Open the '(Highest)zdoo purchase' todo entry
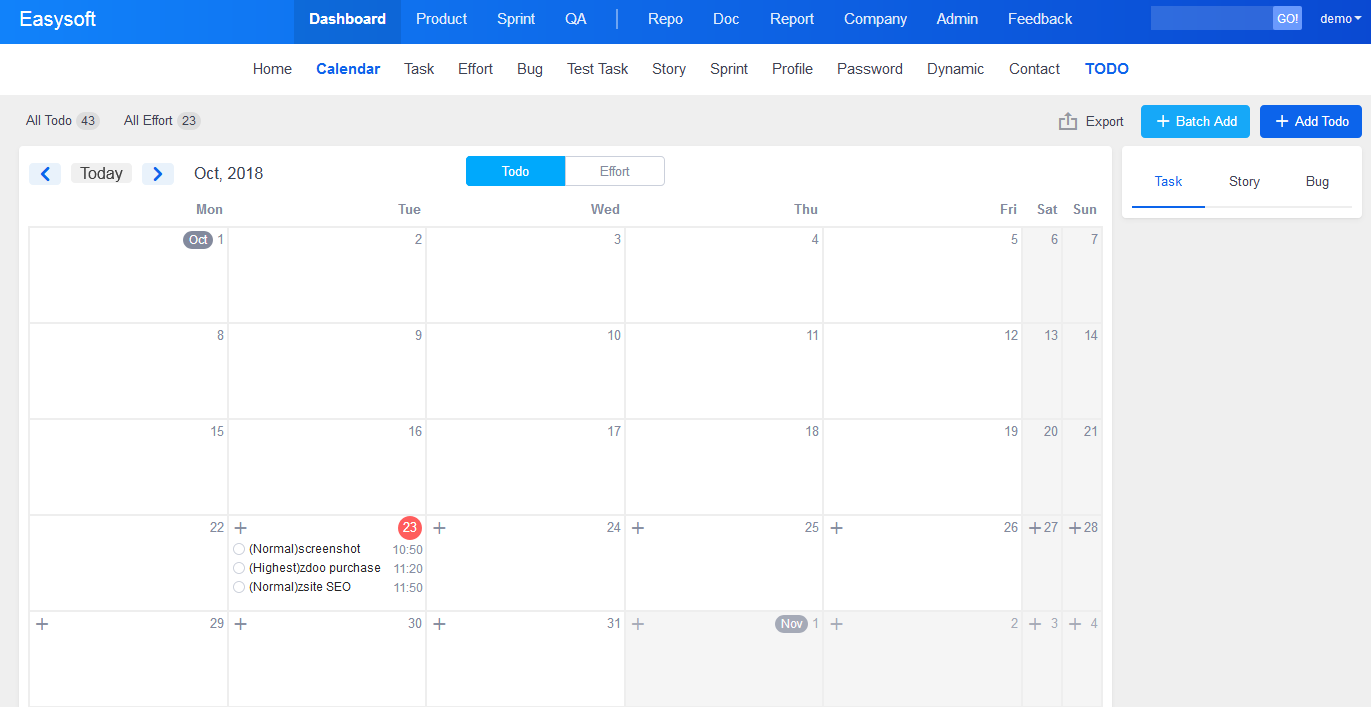The image size is (1371, 707). pos(315,568)
